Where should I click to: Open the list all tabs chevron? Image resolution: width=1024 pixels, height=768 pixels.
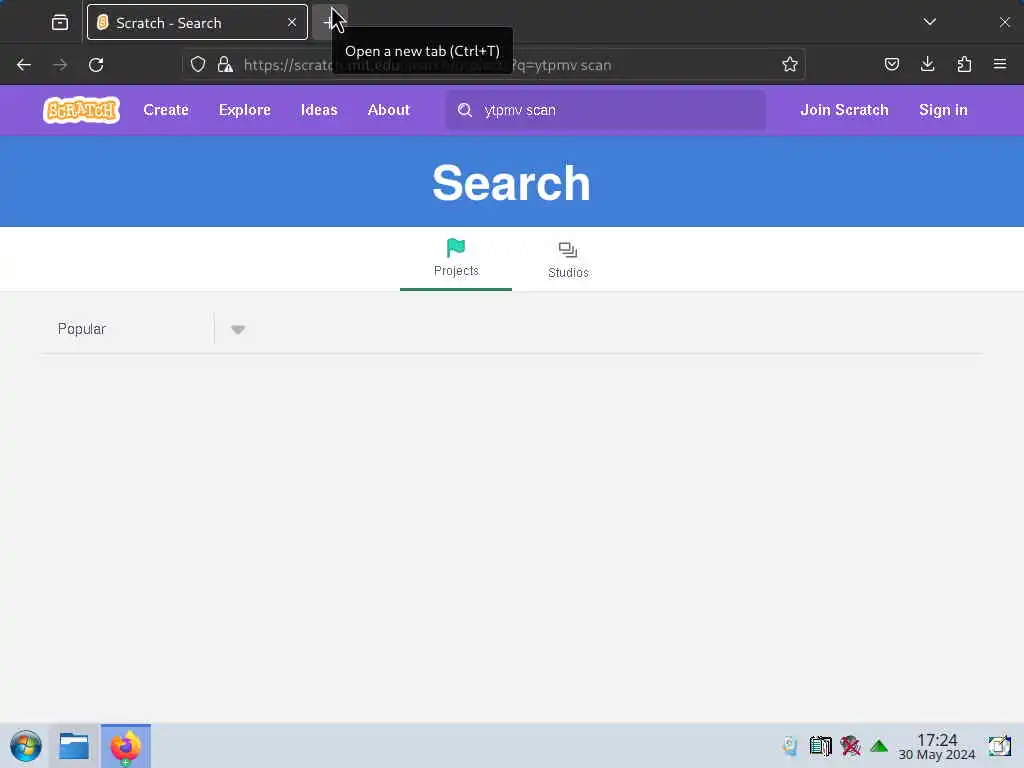point(929,22)
